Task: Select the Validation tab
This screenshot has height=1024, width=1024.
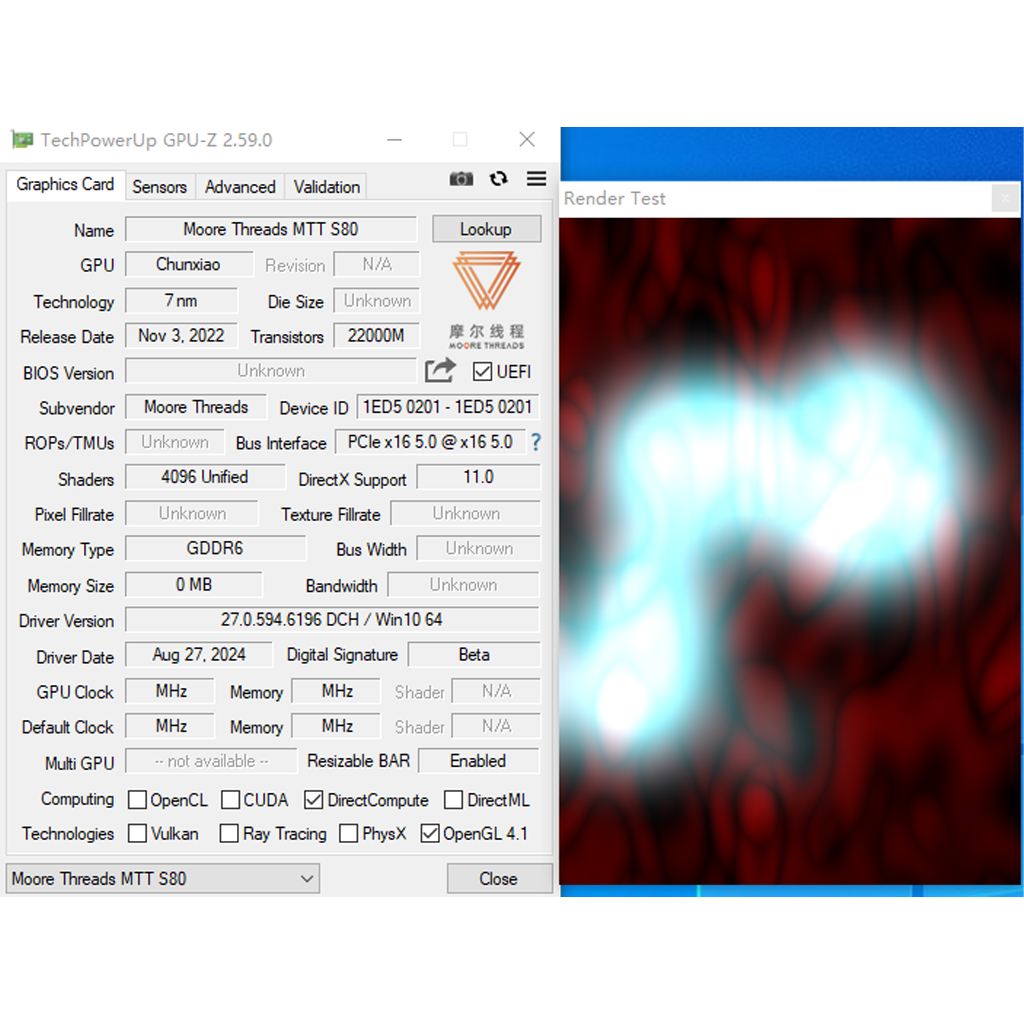Action: [x=326, y=187]
